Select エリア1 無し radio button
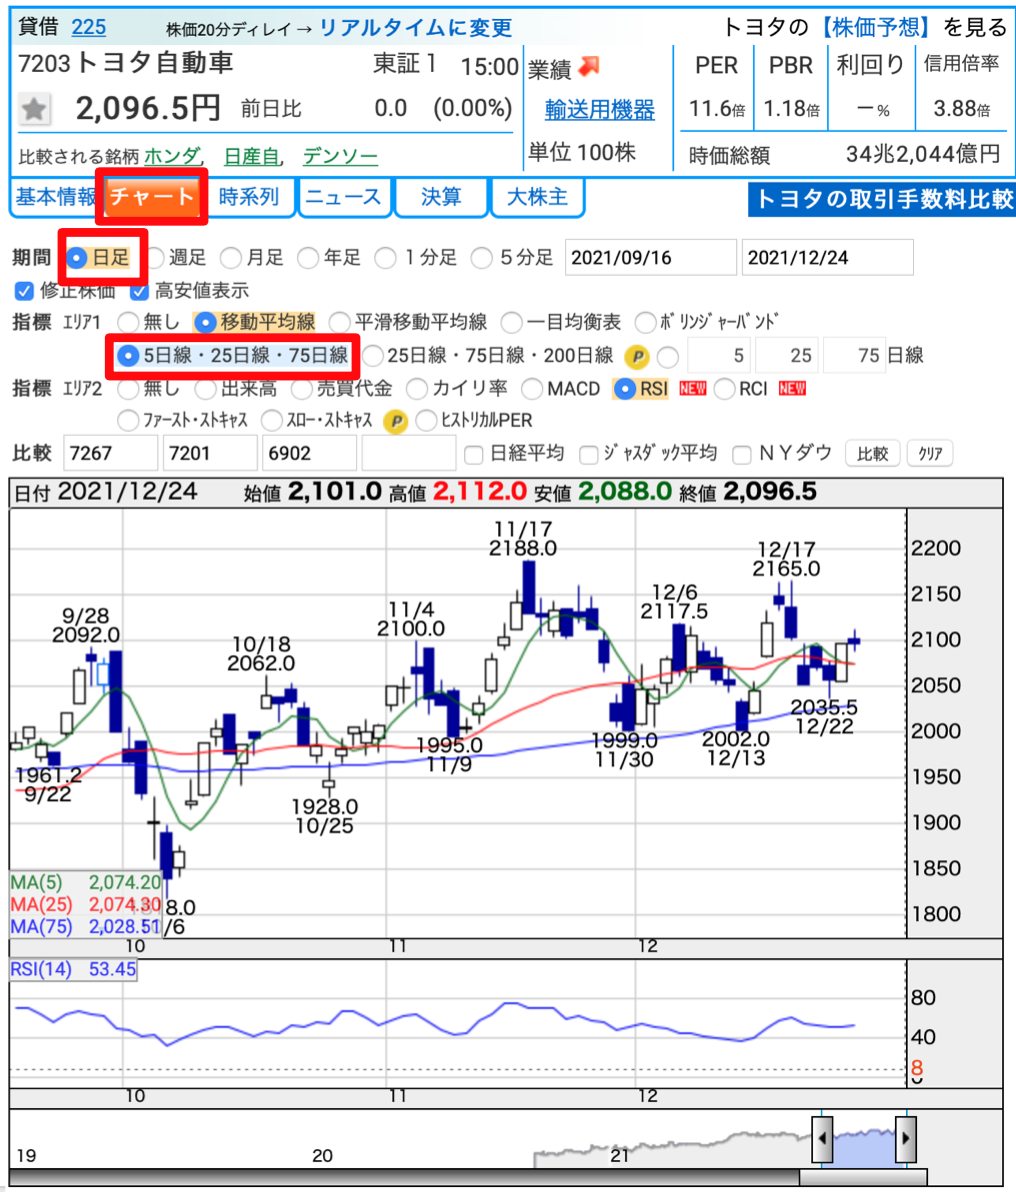The width and height of the screenshot is (1016, 1192). point(129,322)
